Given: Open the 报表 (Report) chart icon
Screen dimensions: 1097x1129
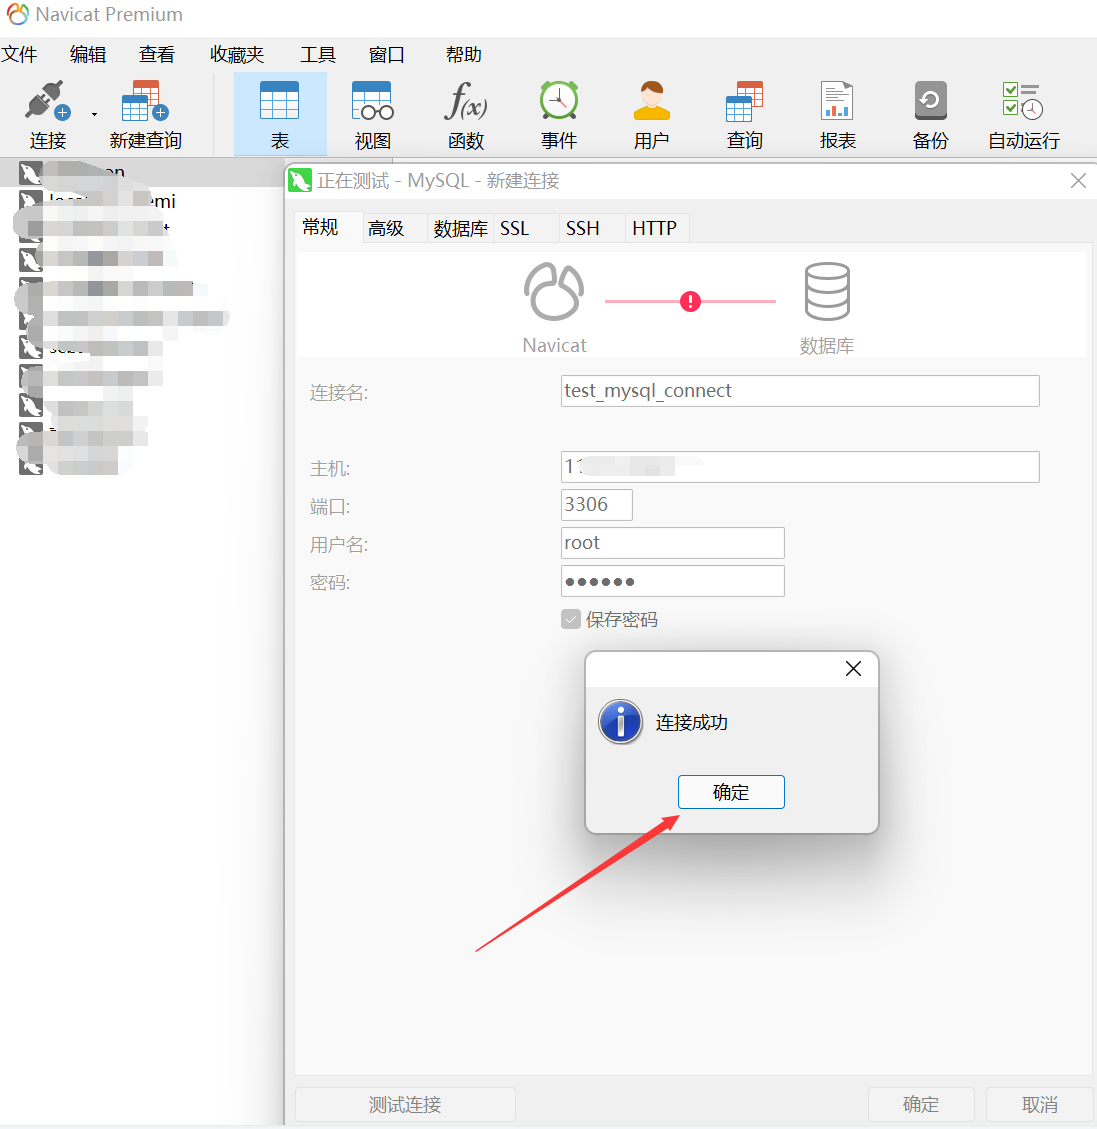Looking at the screenshot, I should pos(837,102).
